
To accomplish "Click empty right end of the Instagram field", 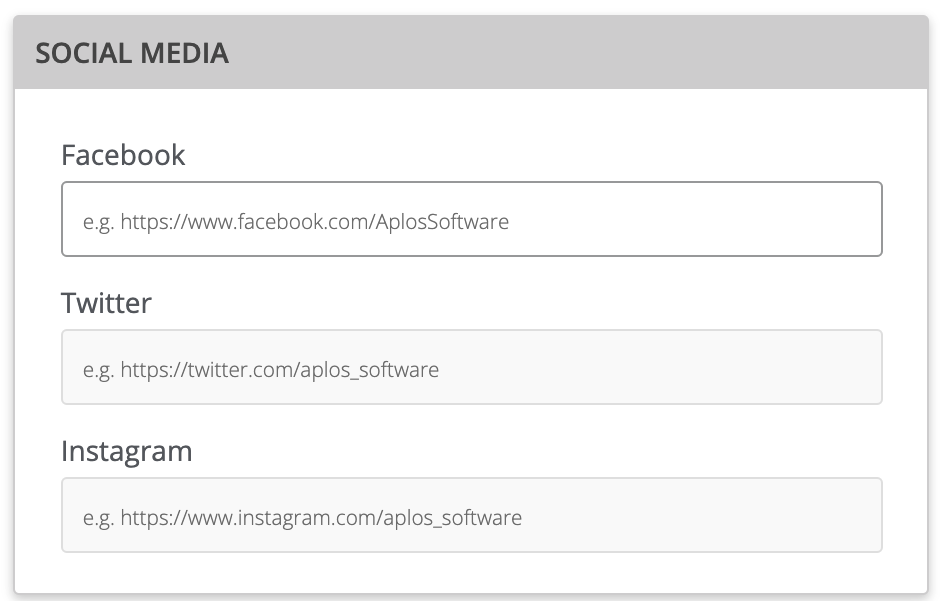I will [783, 515].
